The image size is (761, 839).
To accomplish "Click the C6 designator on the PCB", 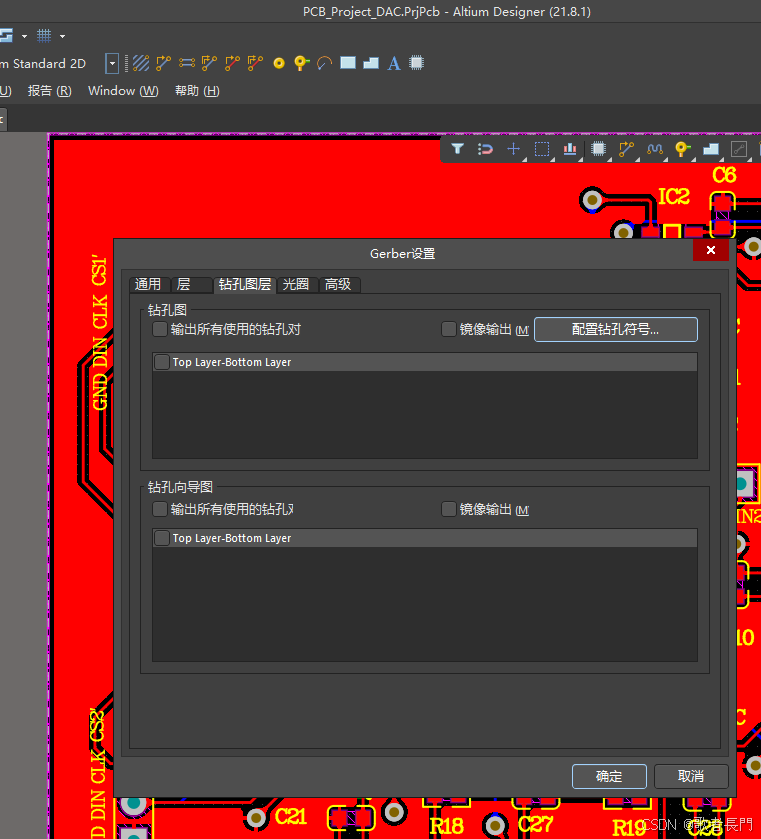I will point(724,175).
